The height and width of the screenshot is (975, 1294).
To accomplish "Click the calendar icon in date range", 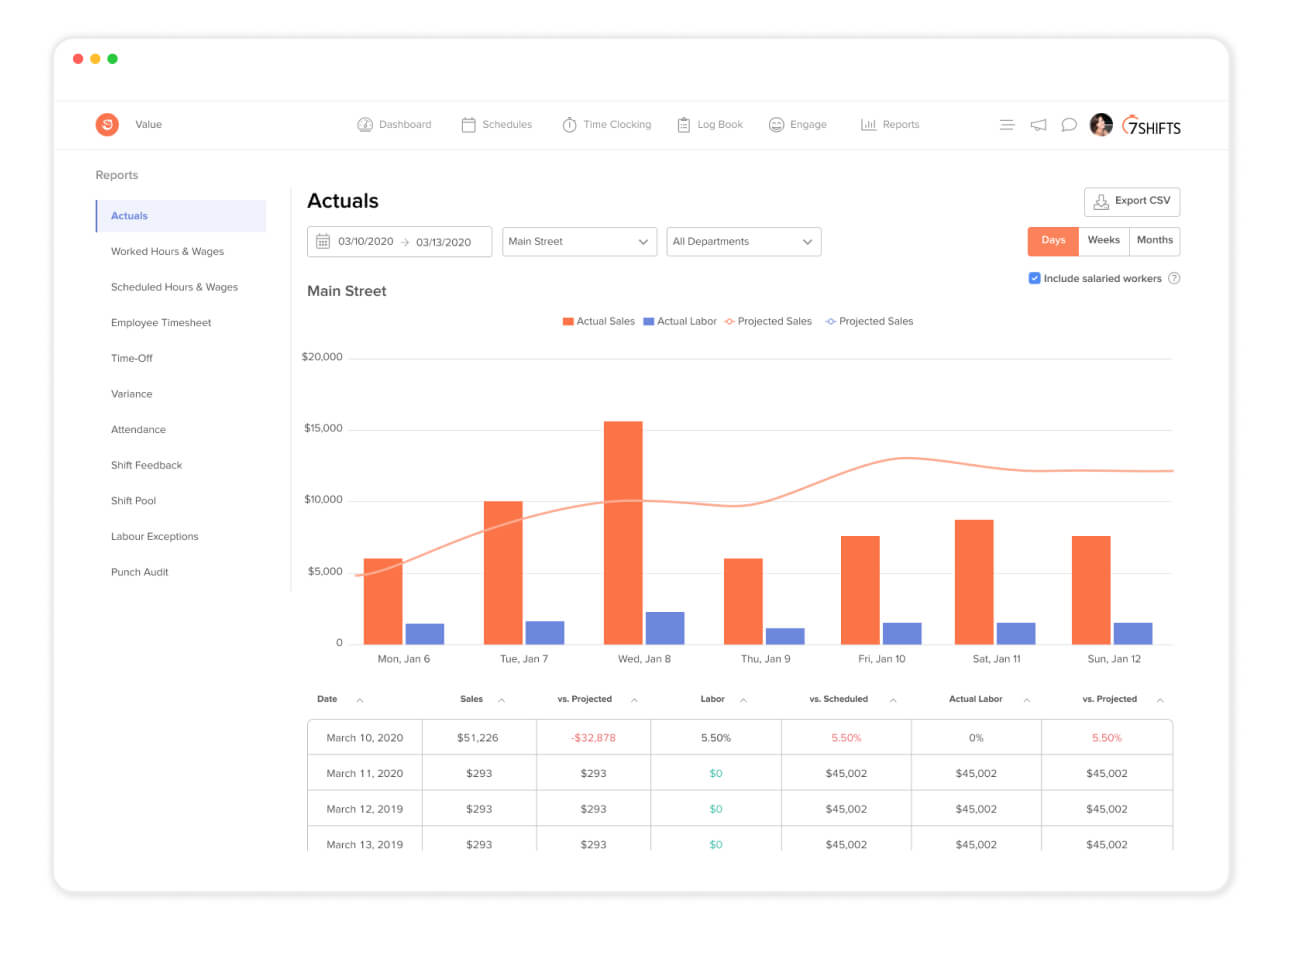I will coord(323,242).
